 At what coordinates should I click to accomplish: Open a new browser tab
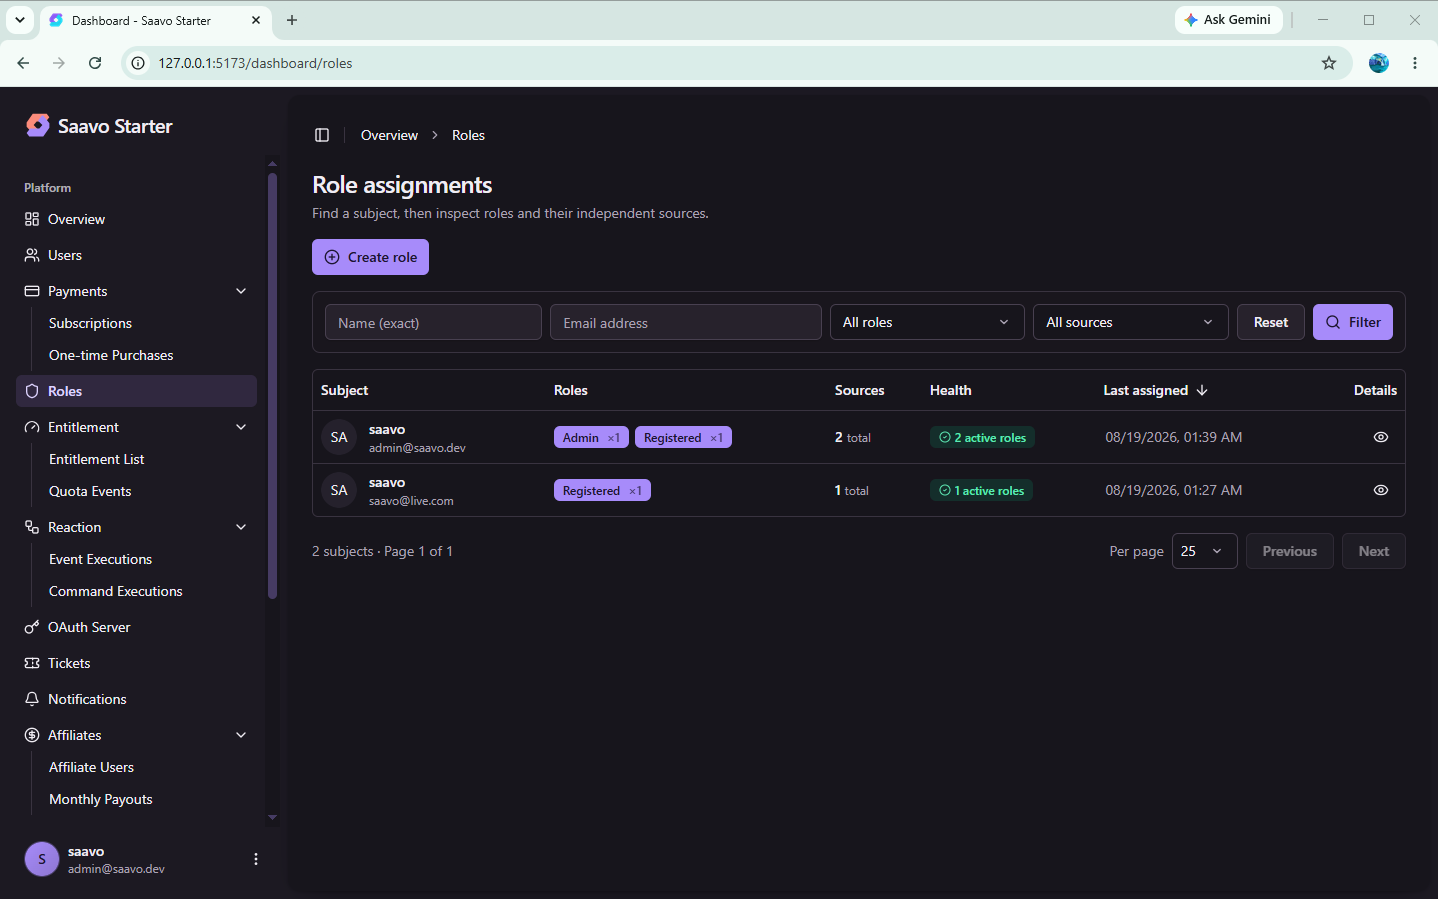pos(292,20)
